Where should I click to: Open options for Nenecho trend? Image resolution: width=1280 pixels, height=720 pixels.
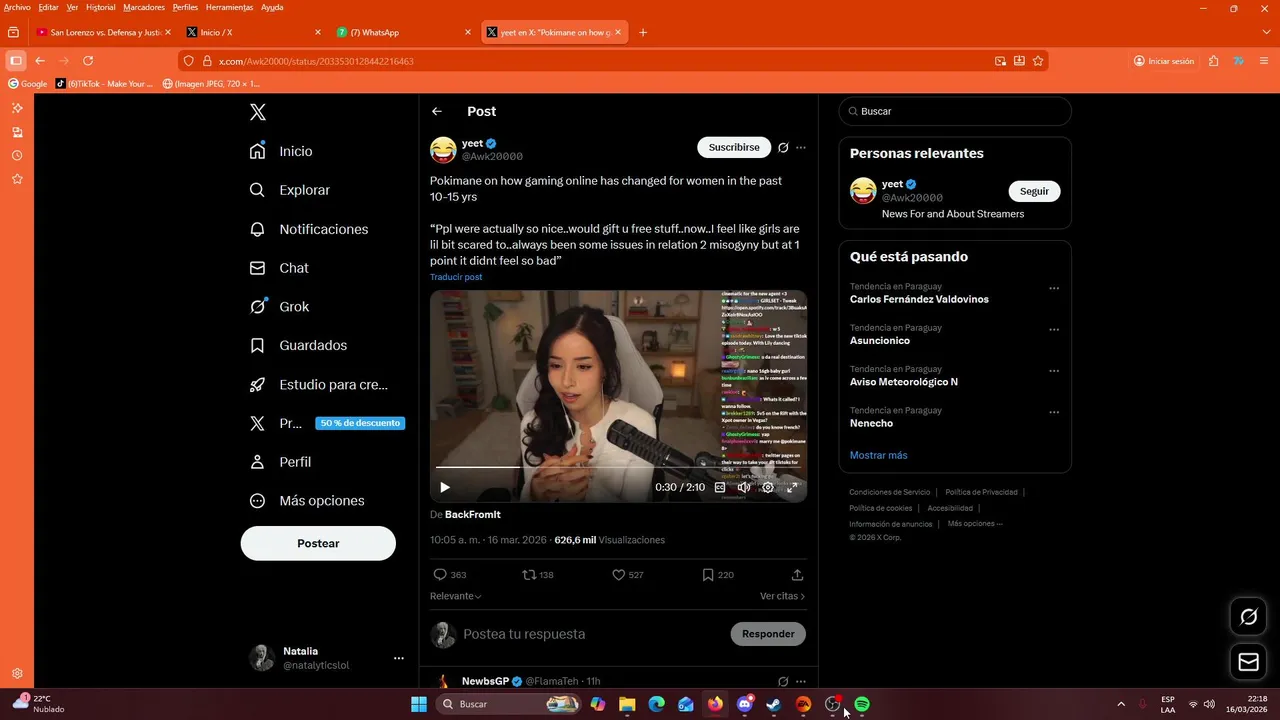(1054, 412)
